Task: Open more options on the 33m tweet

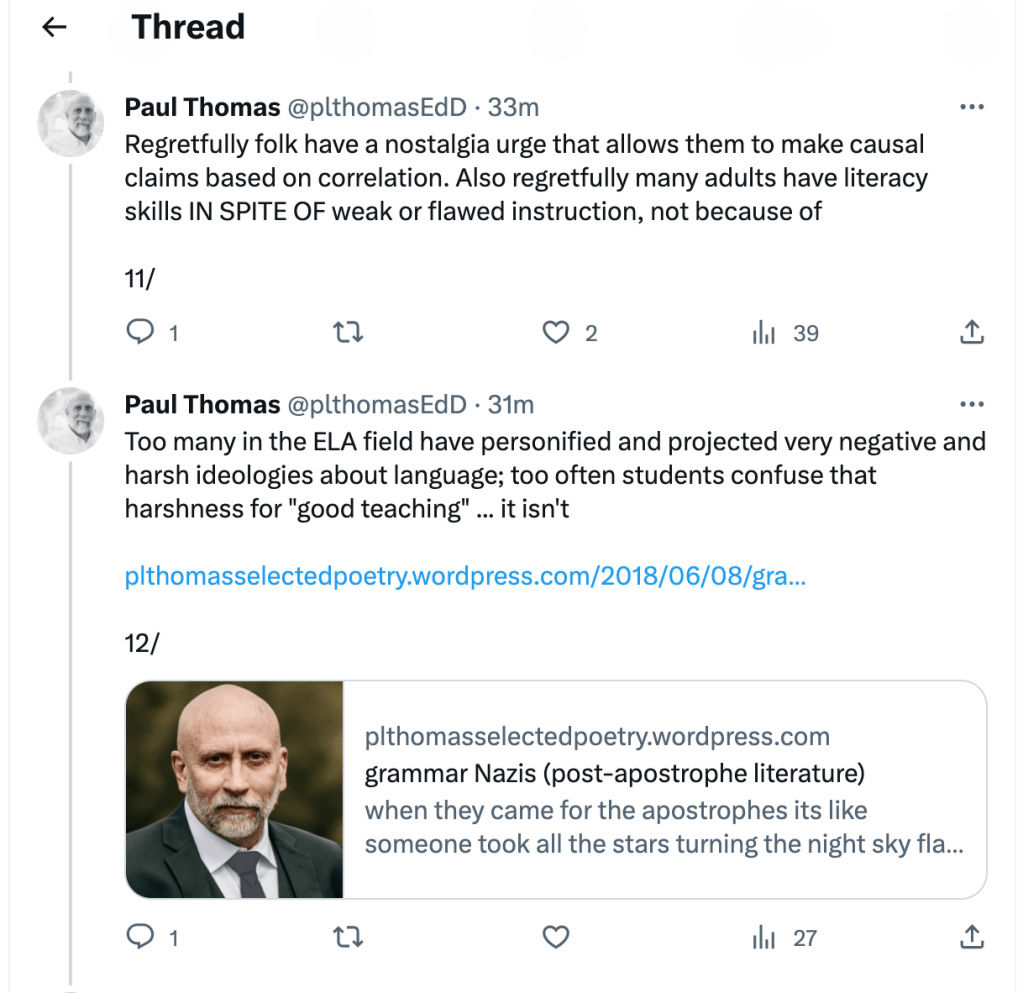Action: pyautogui.click(x=972, y=108)
